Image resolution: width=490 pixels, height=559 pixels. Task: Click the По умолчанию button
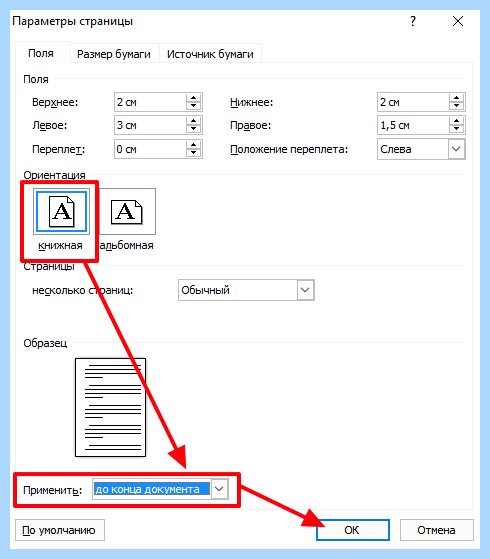point(60,530)
